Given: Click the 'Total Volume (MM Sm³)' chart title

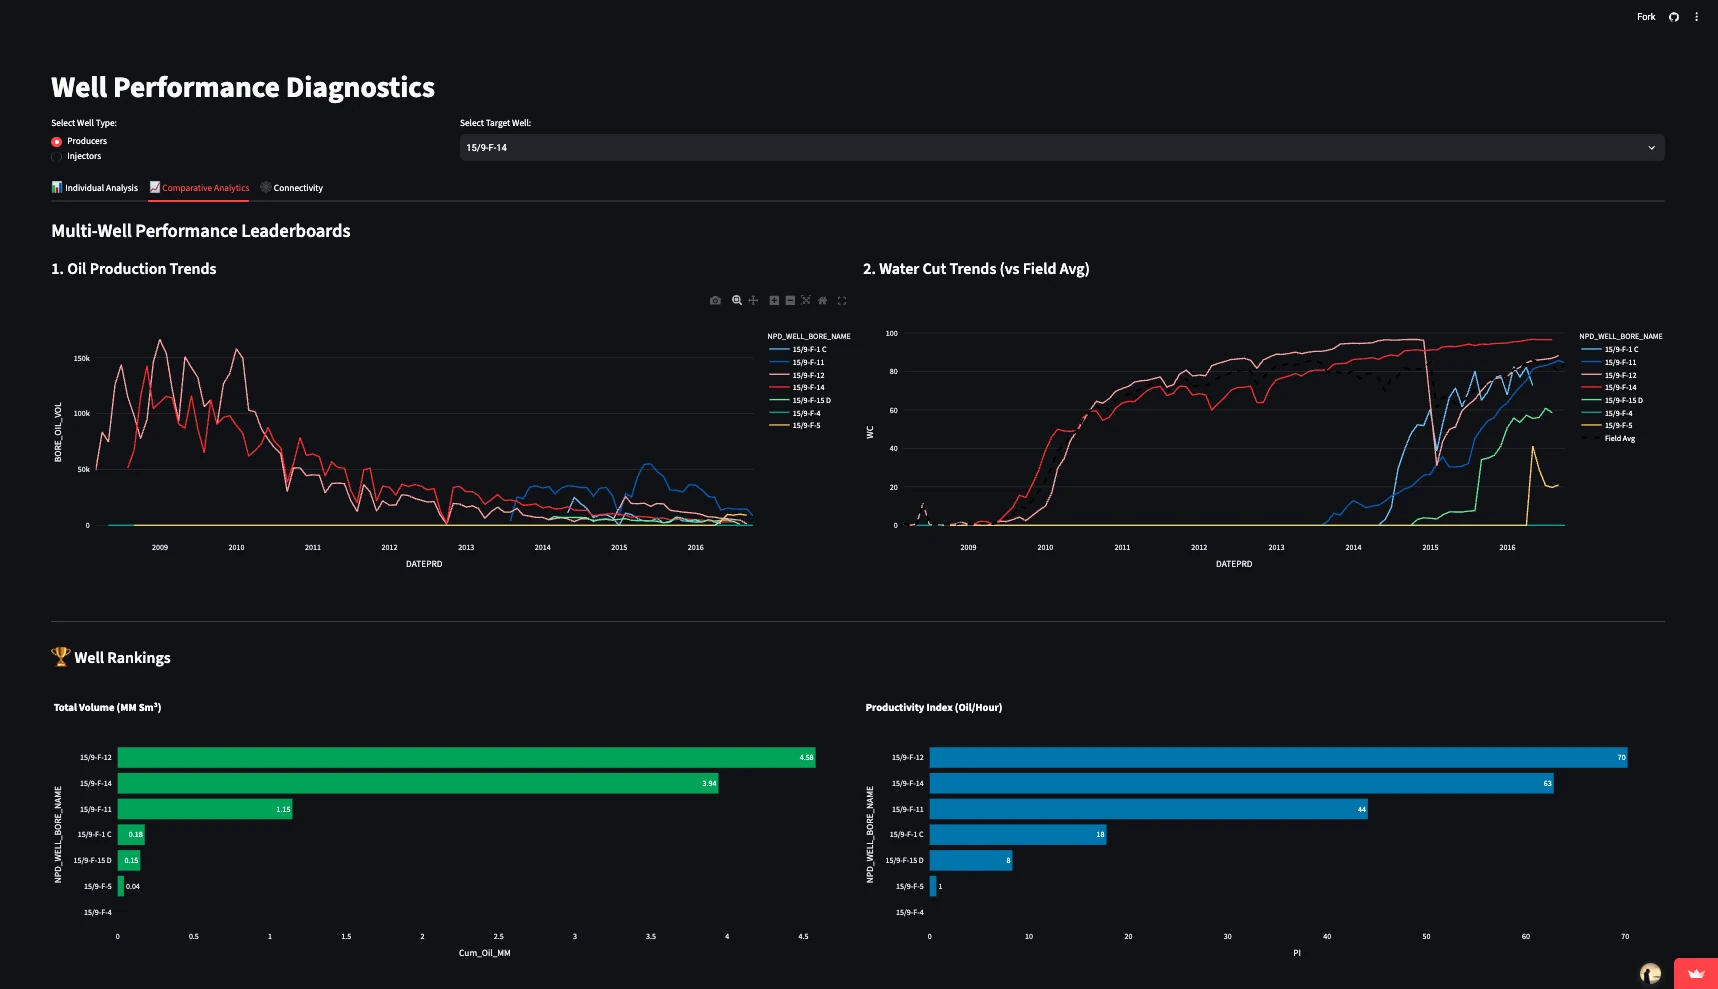Looking at the screenshot, I should pyautogui.click(x=107, y=708).
